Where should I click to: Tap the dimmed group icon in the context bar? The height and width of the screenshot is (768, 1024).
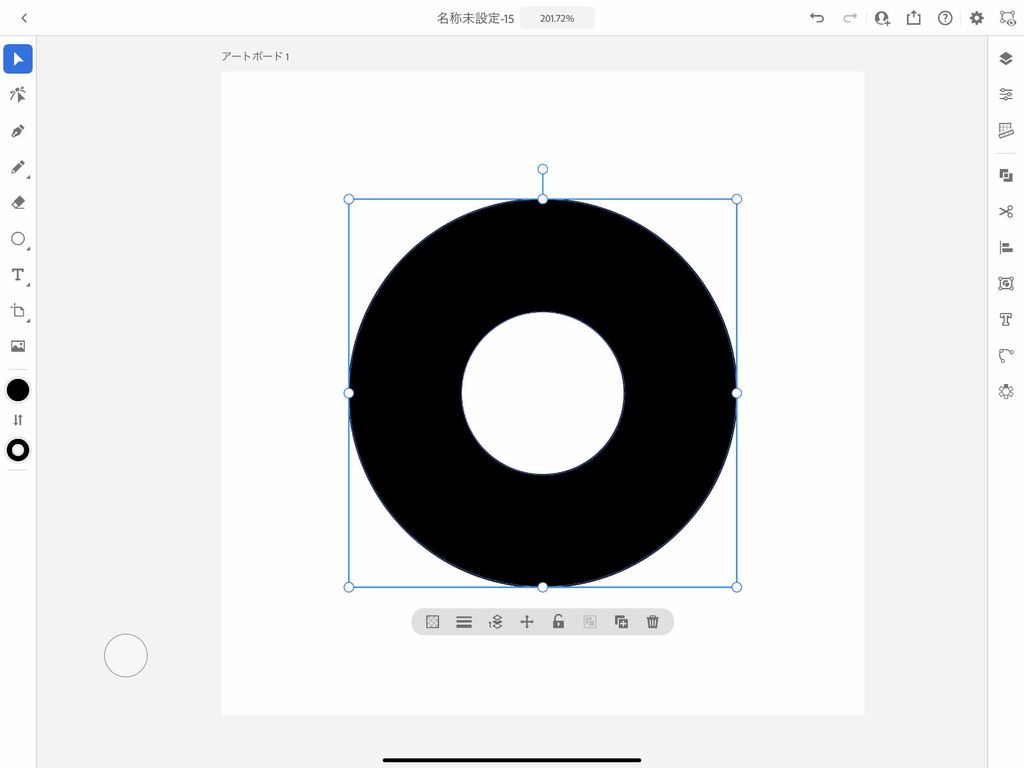(x=590, y=622)
